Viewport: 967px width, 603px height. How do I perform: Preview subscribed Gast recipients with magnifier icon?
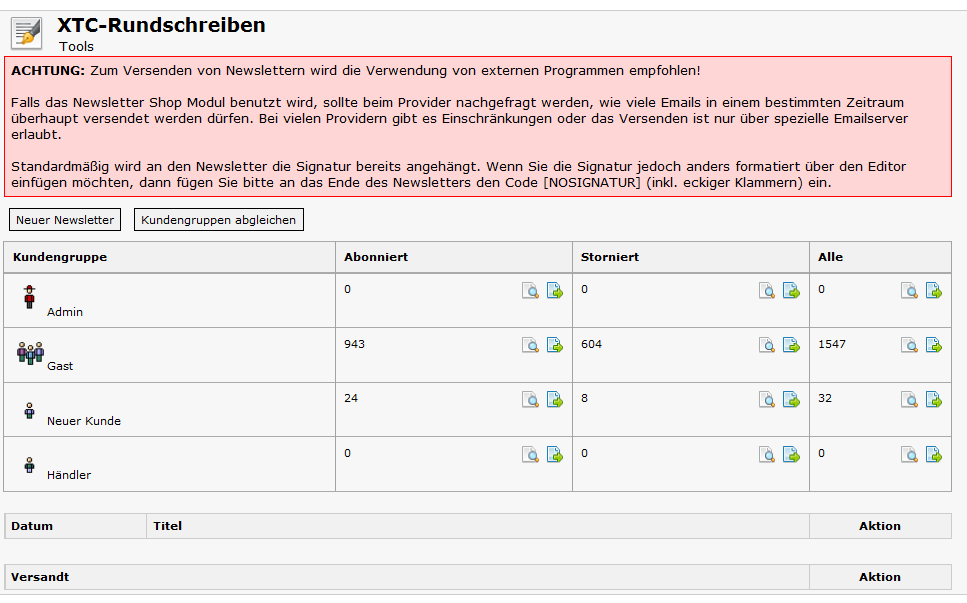pyautogui.click(x=531, y=345)
